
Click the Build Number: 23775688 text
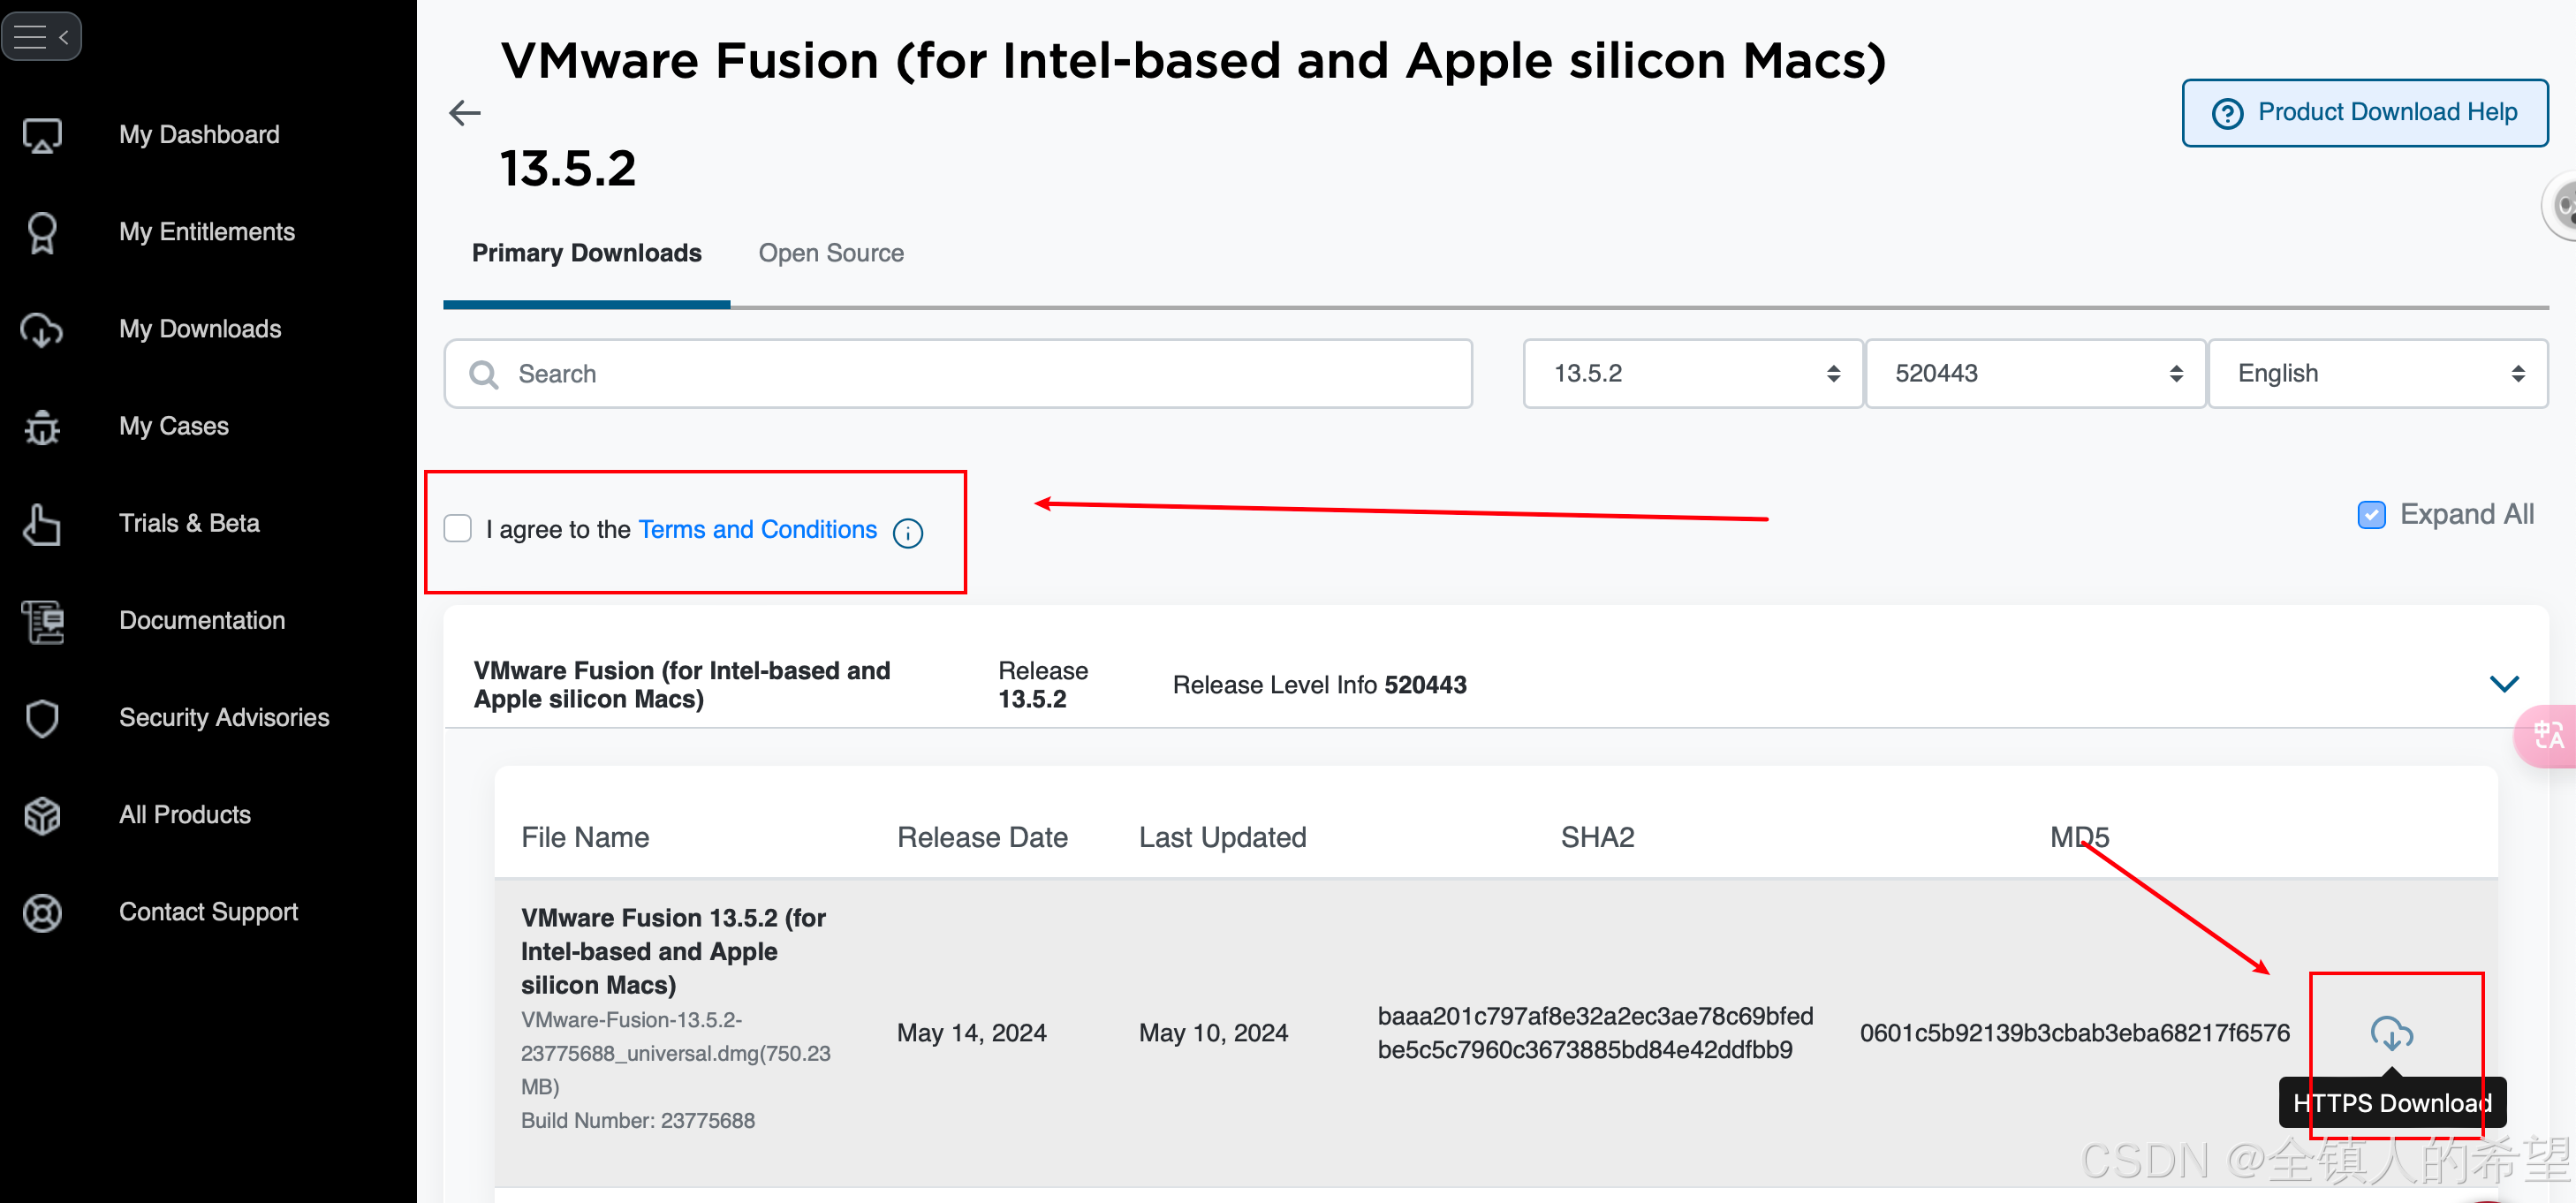point(638,1120)
